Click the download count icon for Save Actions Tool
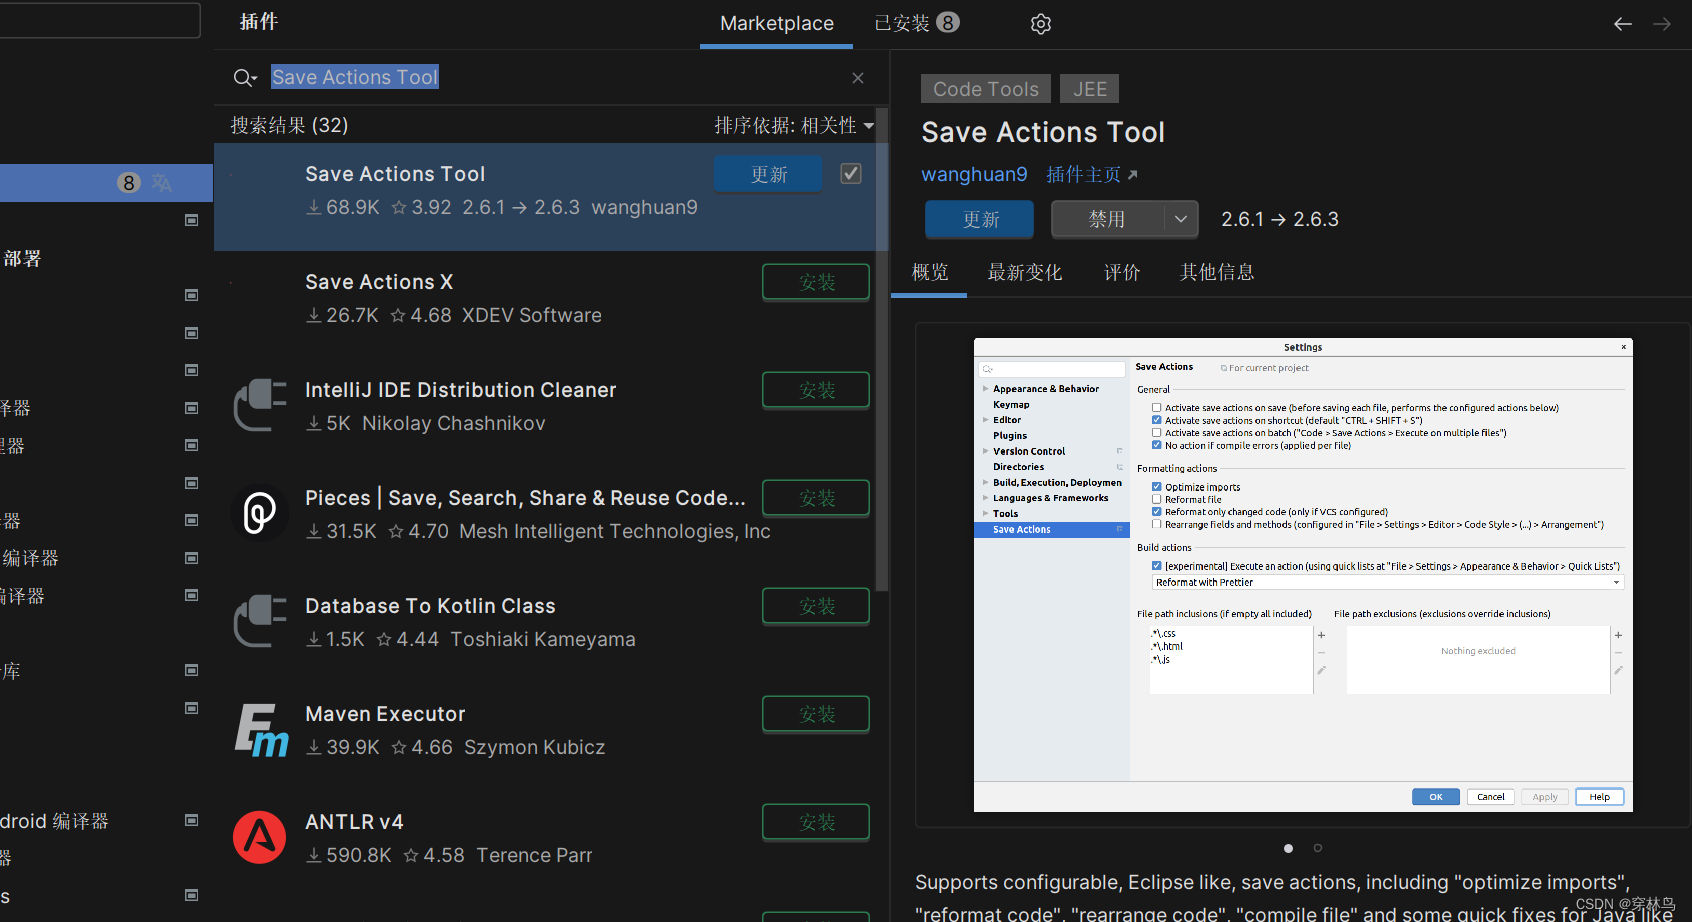The image size is (1692, 922). pyautogui.click(x=314, y=207)
